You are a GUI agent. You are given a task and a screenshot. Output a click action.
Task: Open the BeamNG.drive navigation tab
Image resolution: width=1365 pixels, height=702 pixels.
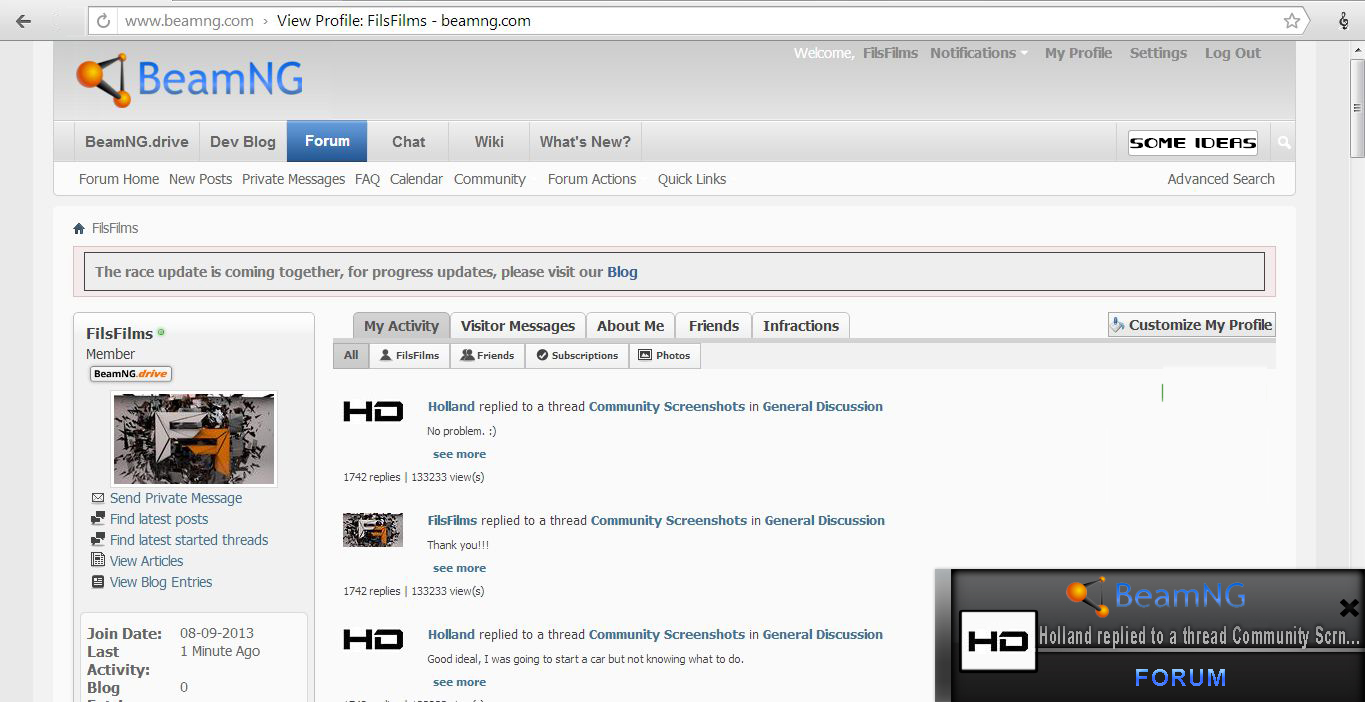[137, 142]
